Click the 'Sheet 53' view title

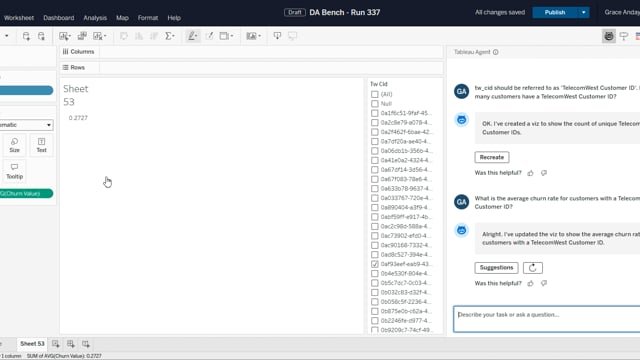[x=76, y=95]
